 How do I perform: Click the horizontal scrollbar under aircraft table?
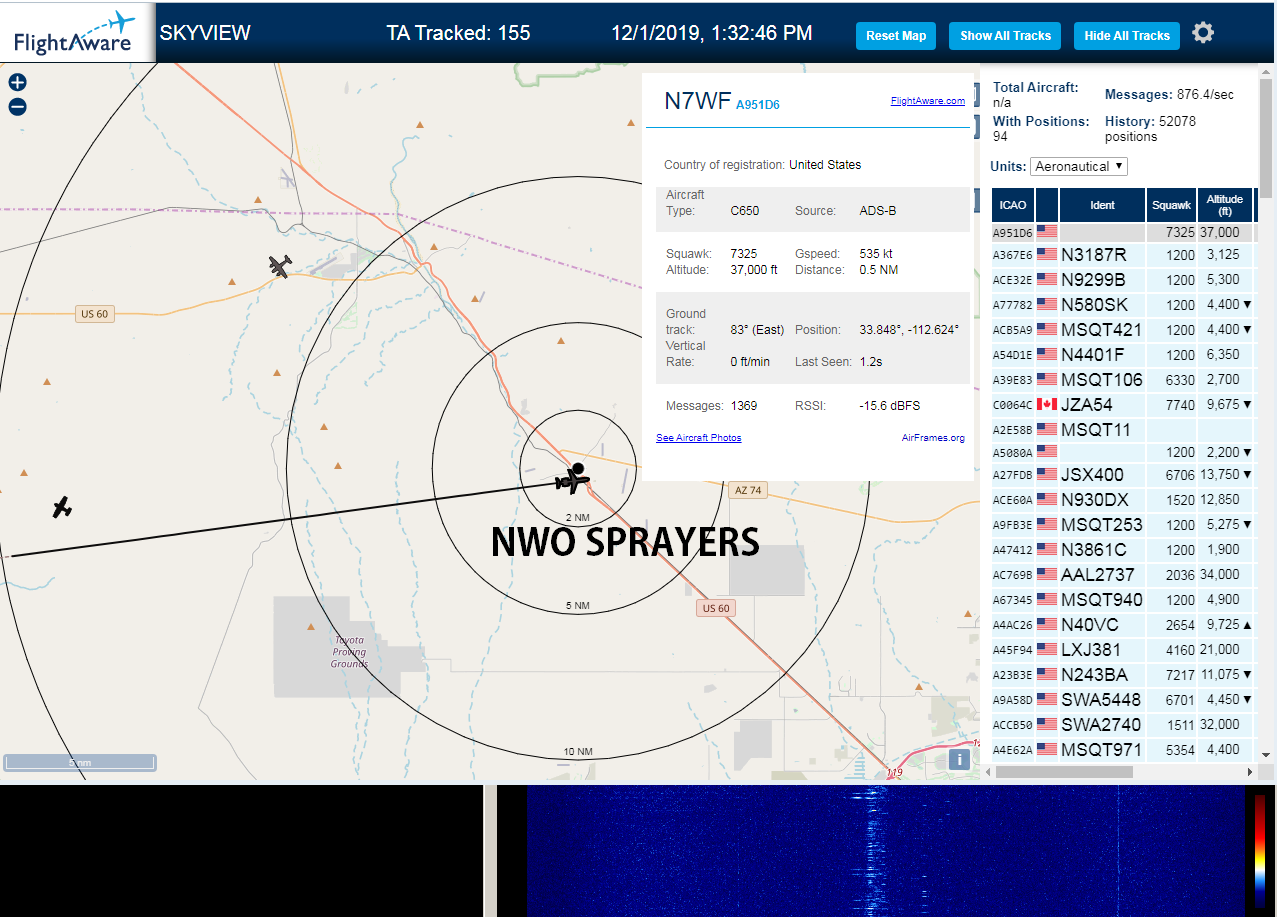click(1064, 772)
